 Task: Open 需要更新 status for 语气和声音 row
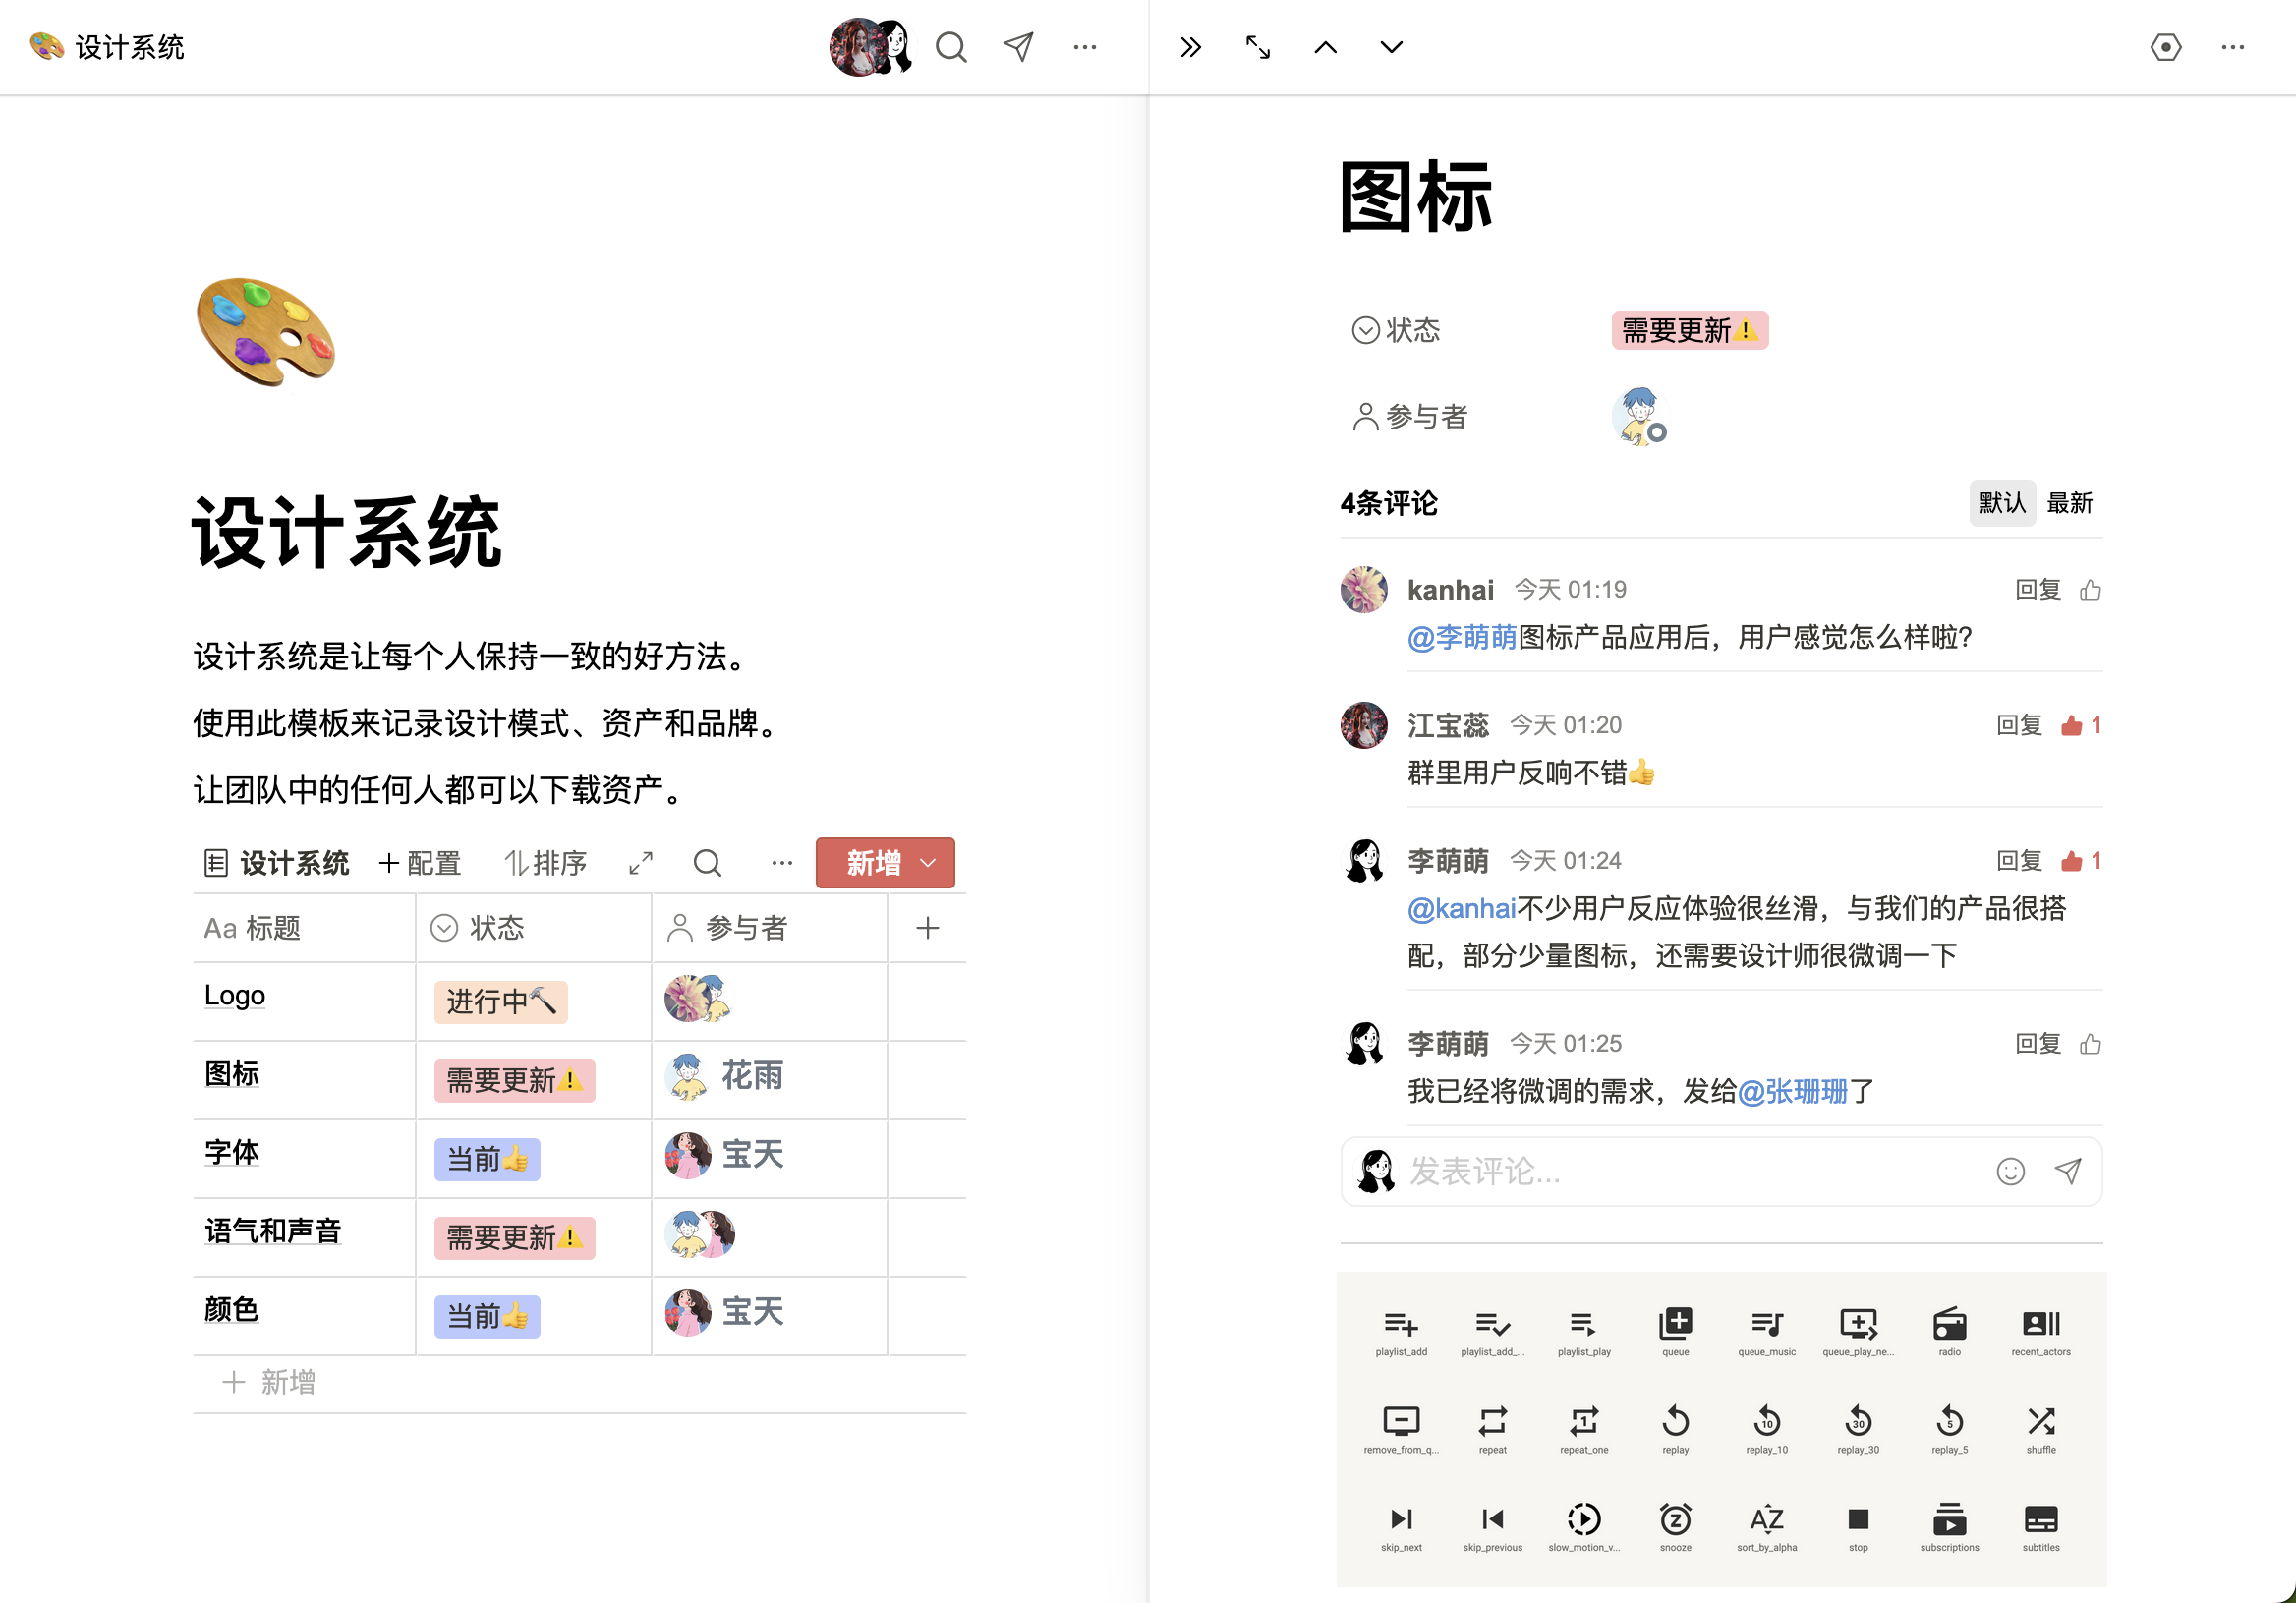[514, 1238]
